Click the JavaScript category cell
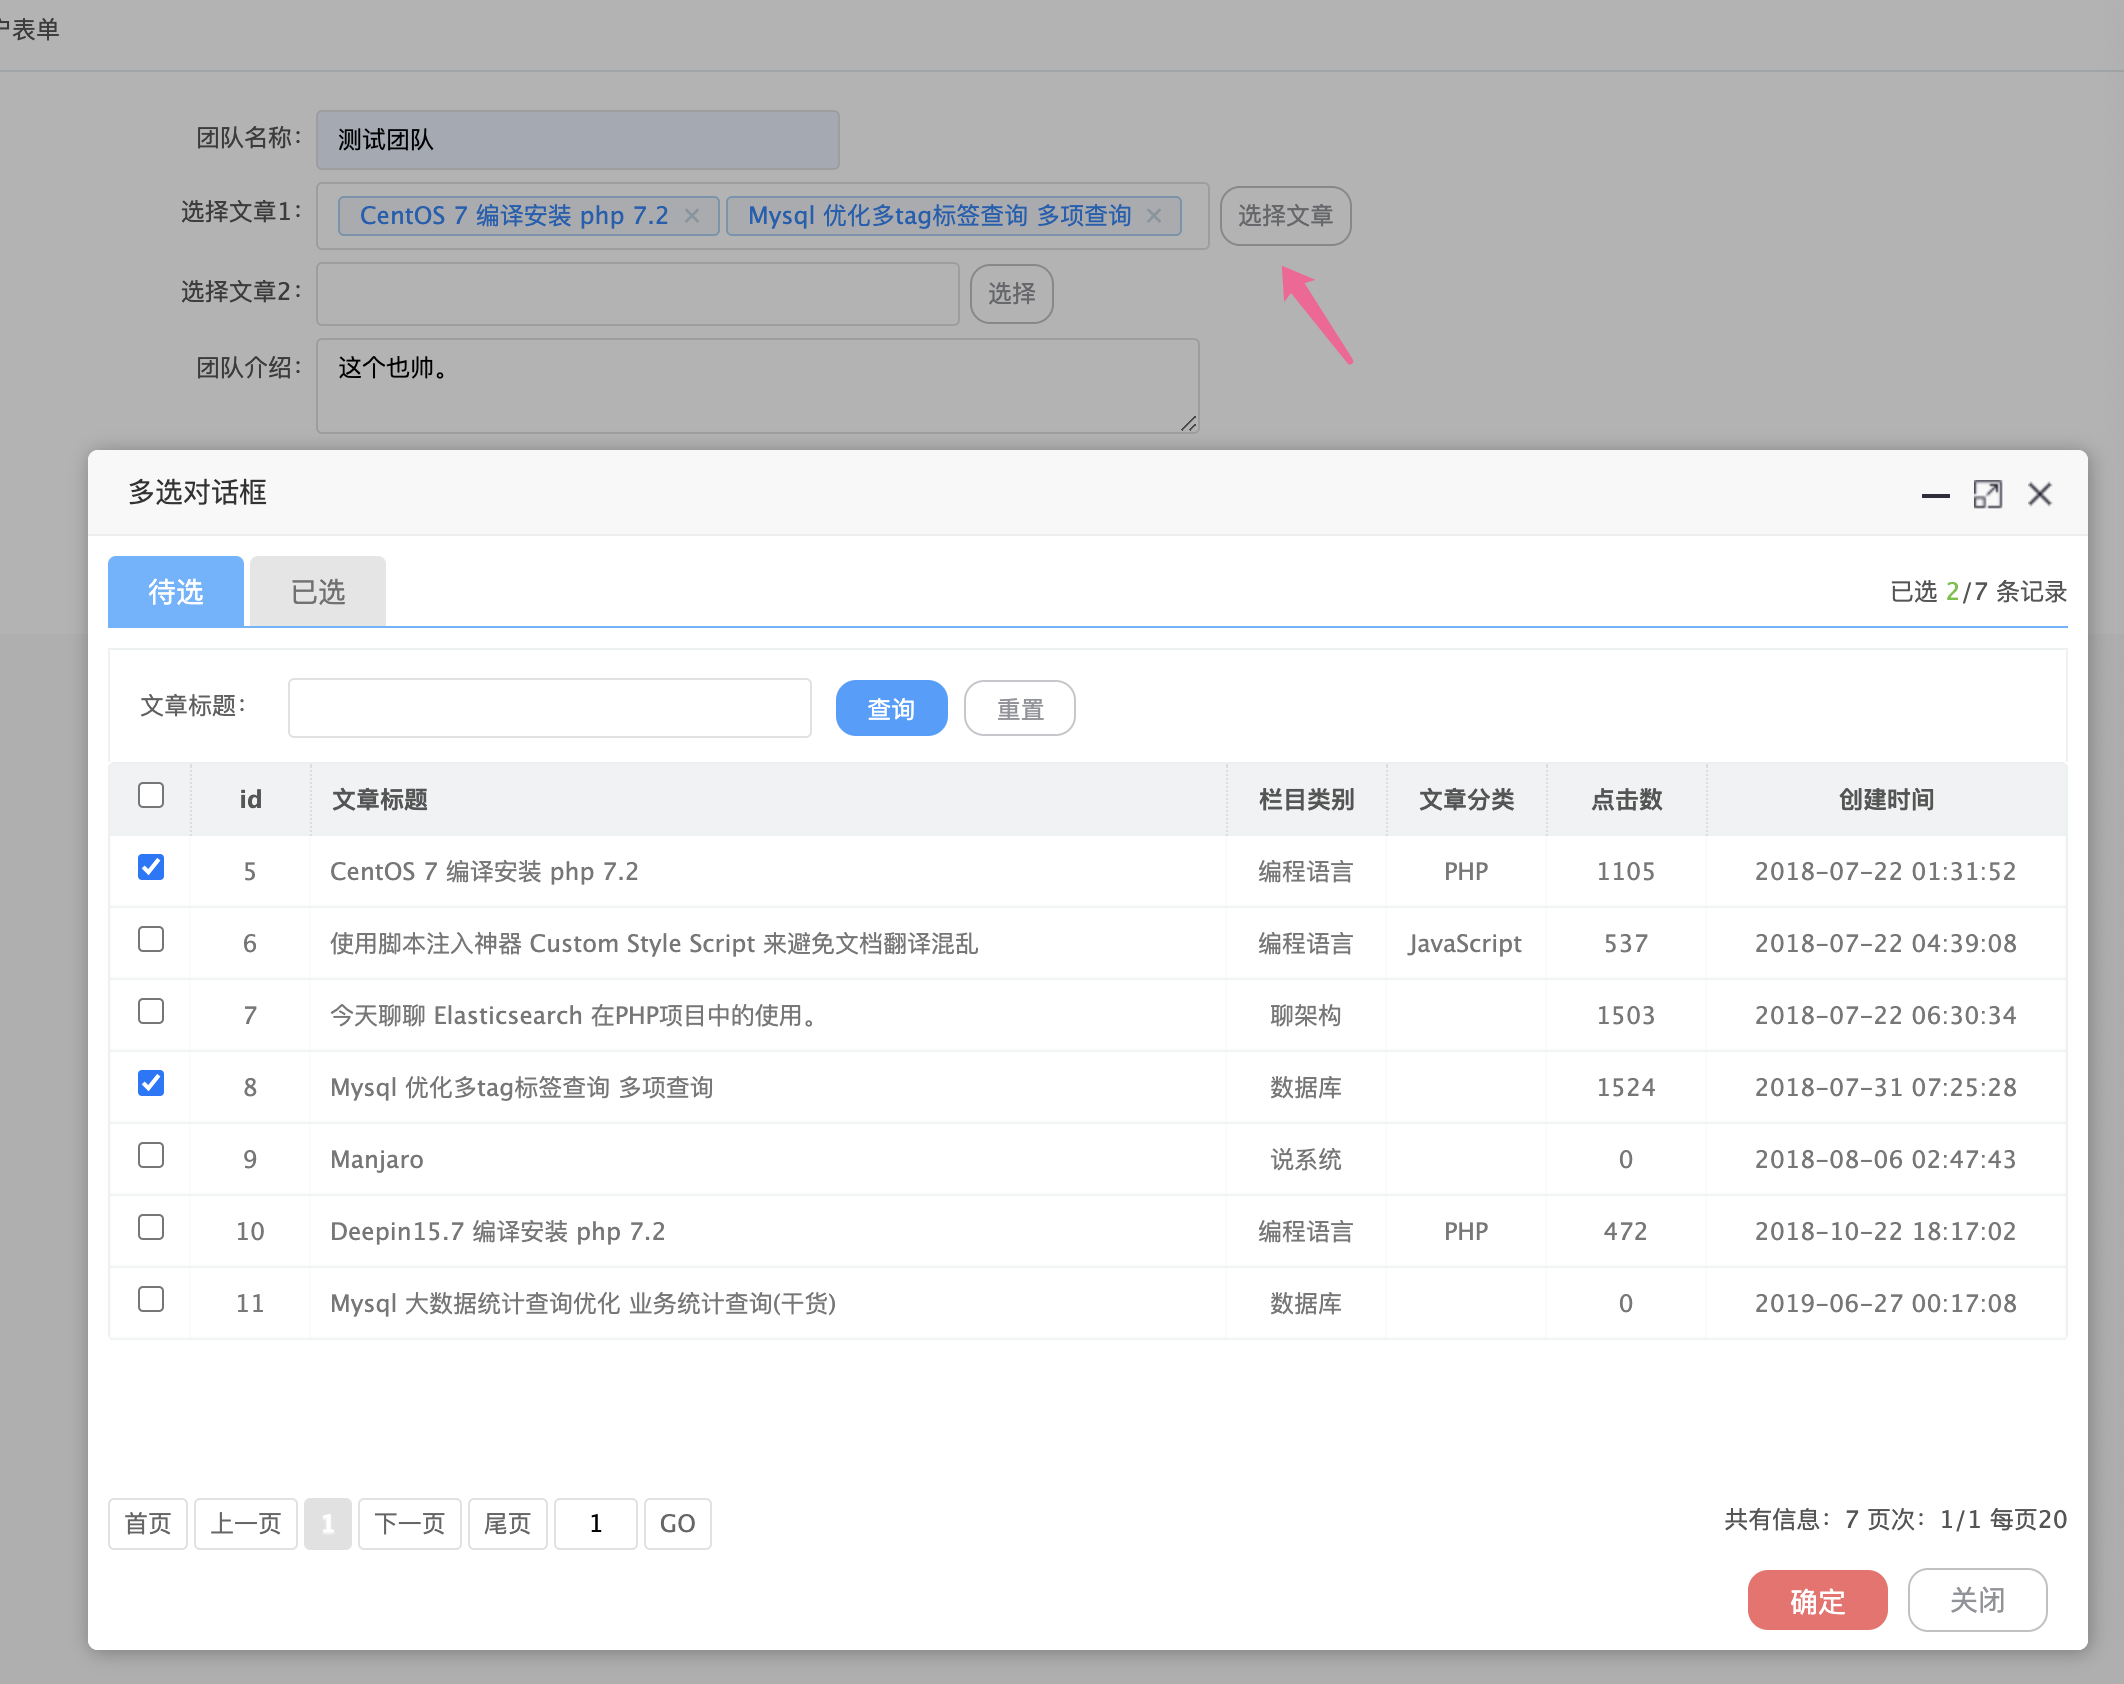 pos(1466,943)
